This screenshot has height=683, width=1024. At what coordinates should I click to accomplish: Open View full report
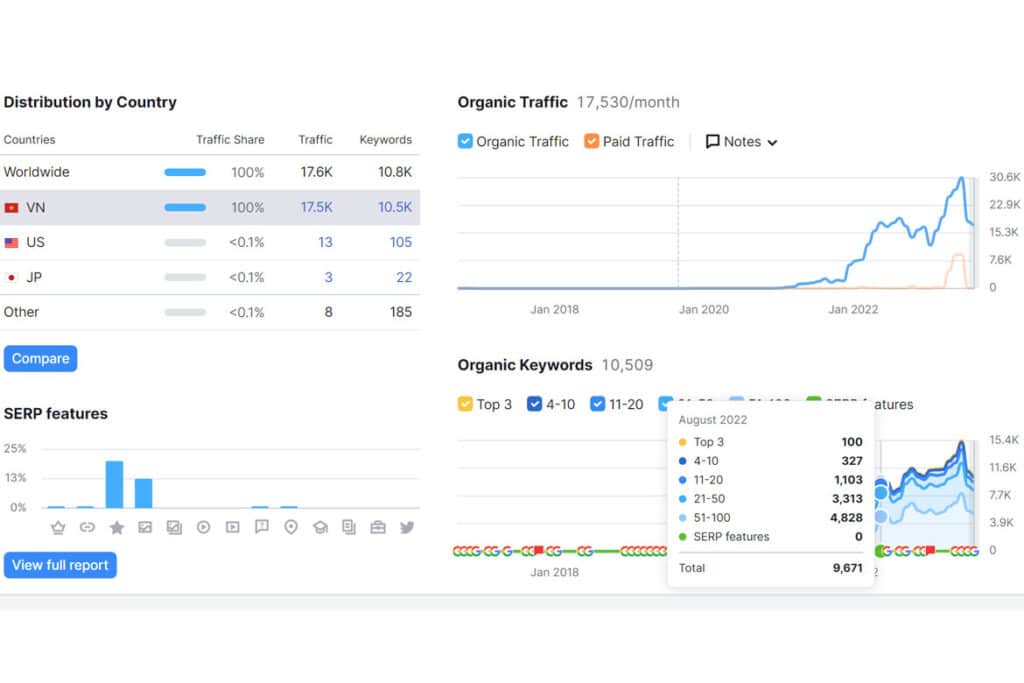(x=60, y=565)
